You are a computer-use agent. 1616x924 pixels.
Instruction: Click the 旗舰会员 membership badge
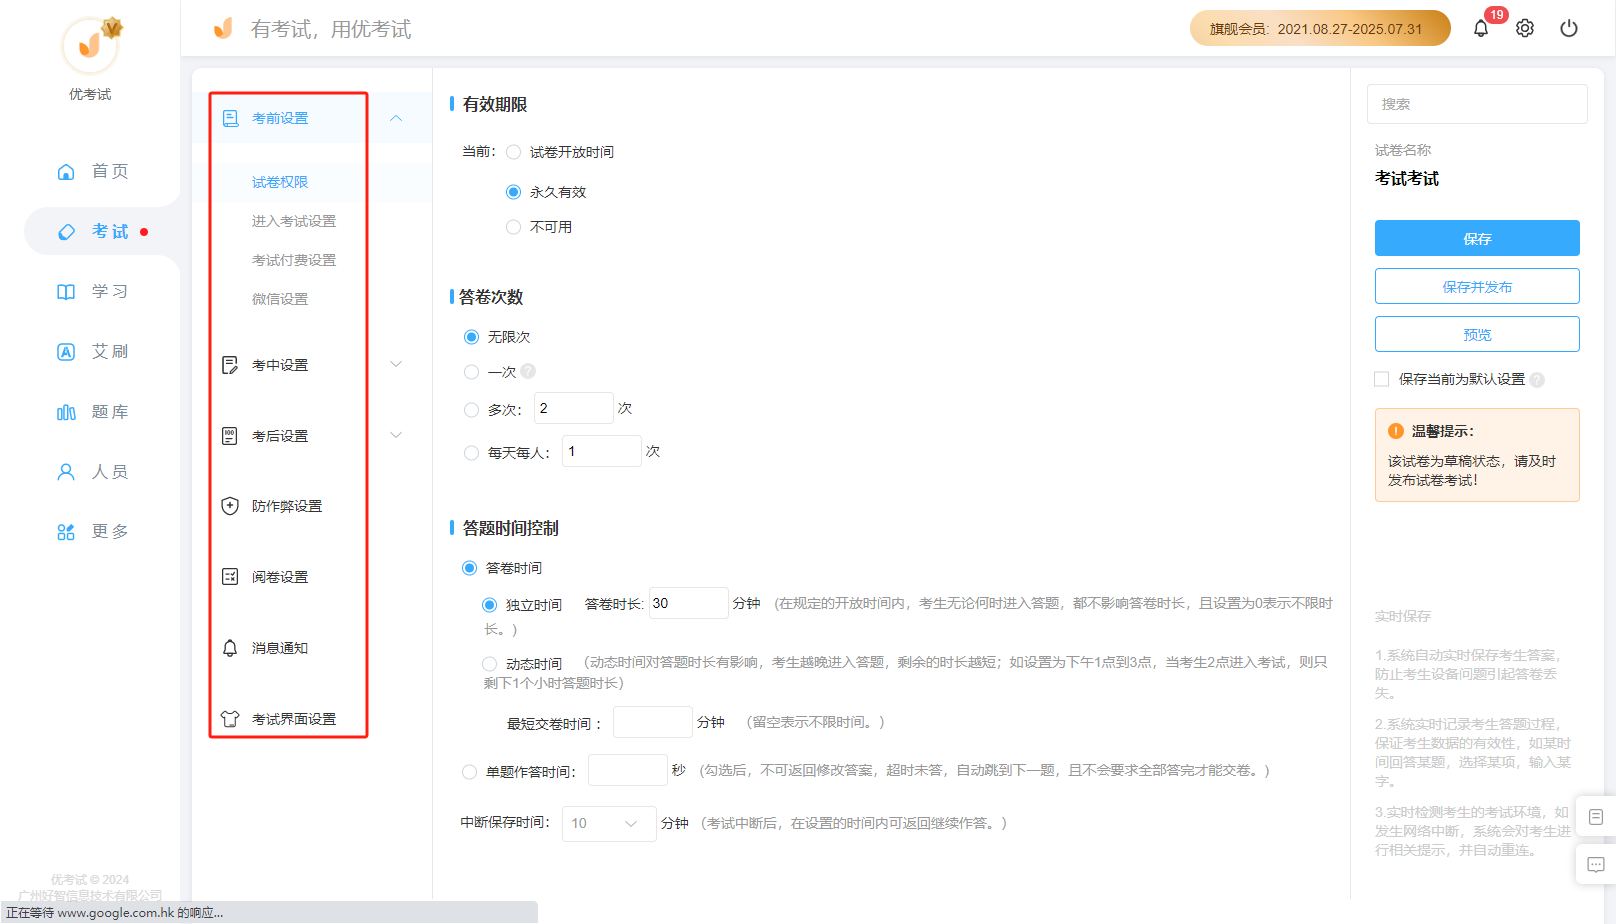(x=1320, y=28)
